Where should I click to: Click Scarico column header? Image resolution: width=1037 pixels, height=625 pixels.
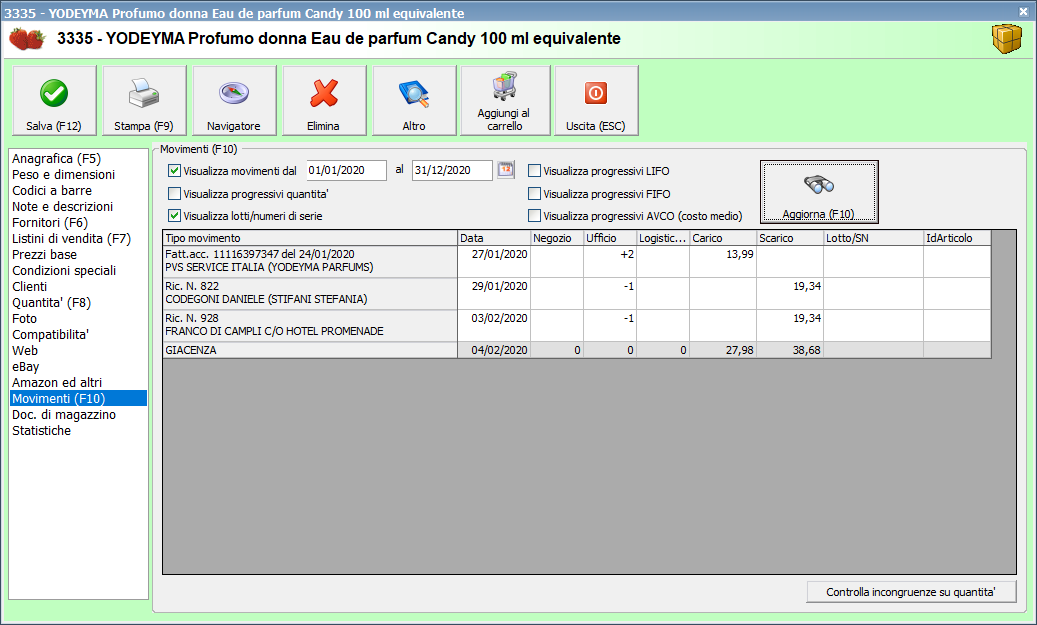[790, 238]
